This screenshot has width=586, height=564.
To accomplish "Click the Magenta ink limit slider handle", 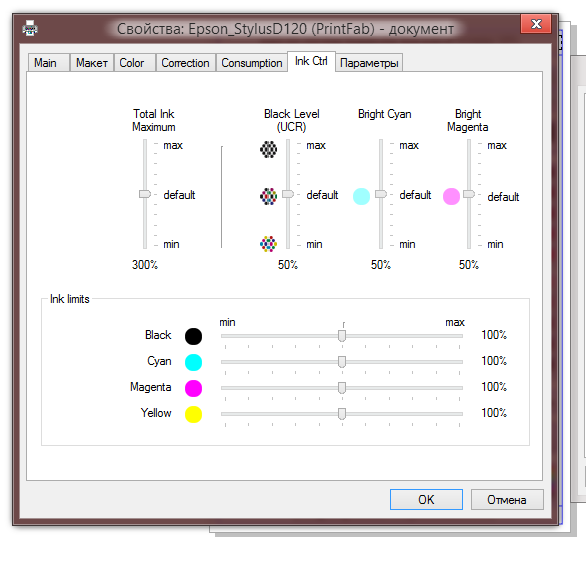I will click(x=342, y=388).
